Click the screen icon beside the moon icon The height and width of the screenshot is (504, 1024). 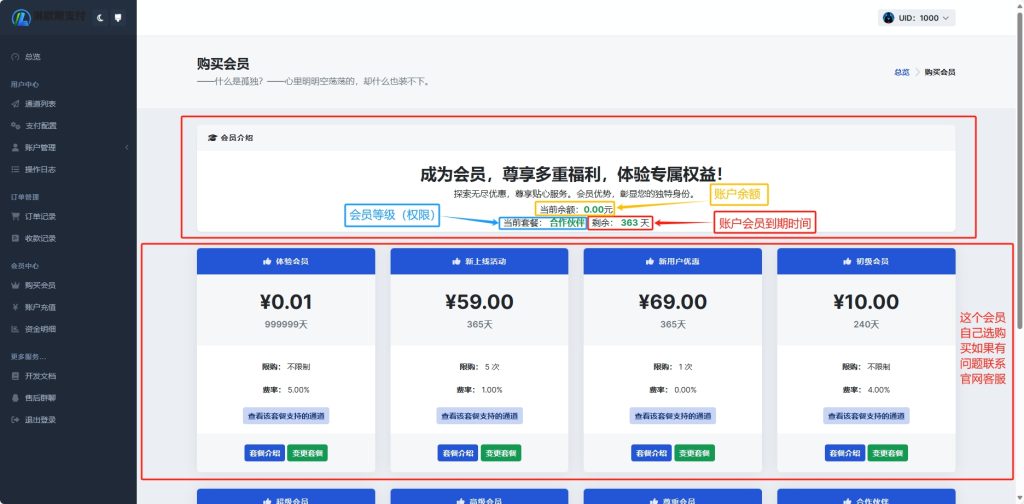pos(118,18)
